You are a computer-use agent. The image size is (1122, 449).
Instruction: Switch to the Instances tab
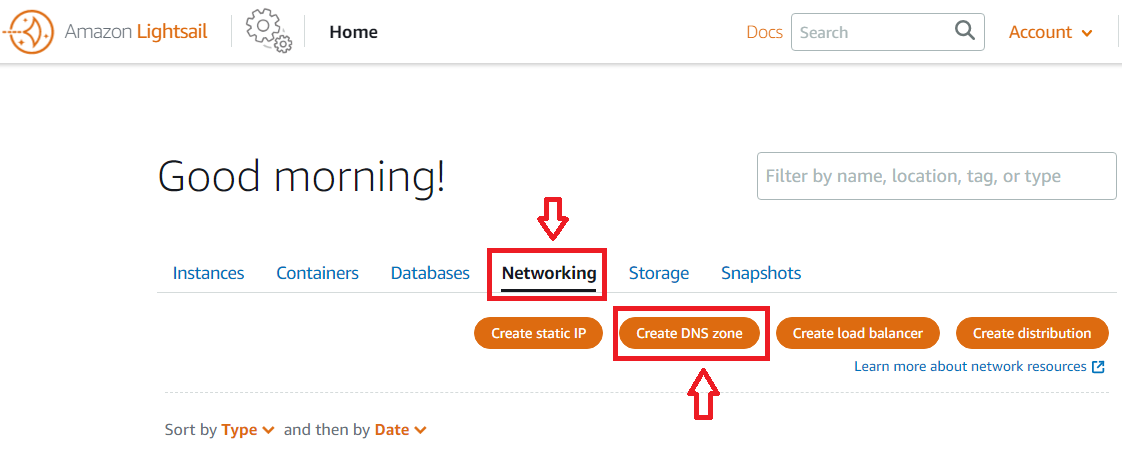click(208, 273)
